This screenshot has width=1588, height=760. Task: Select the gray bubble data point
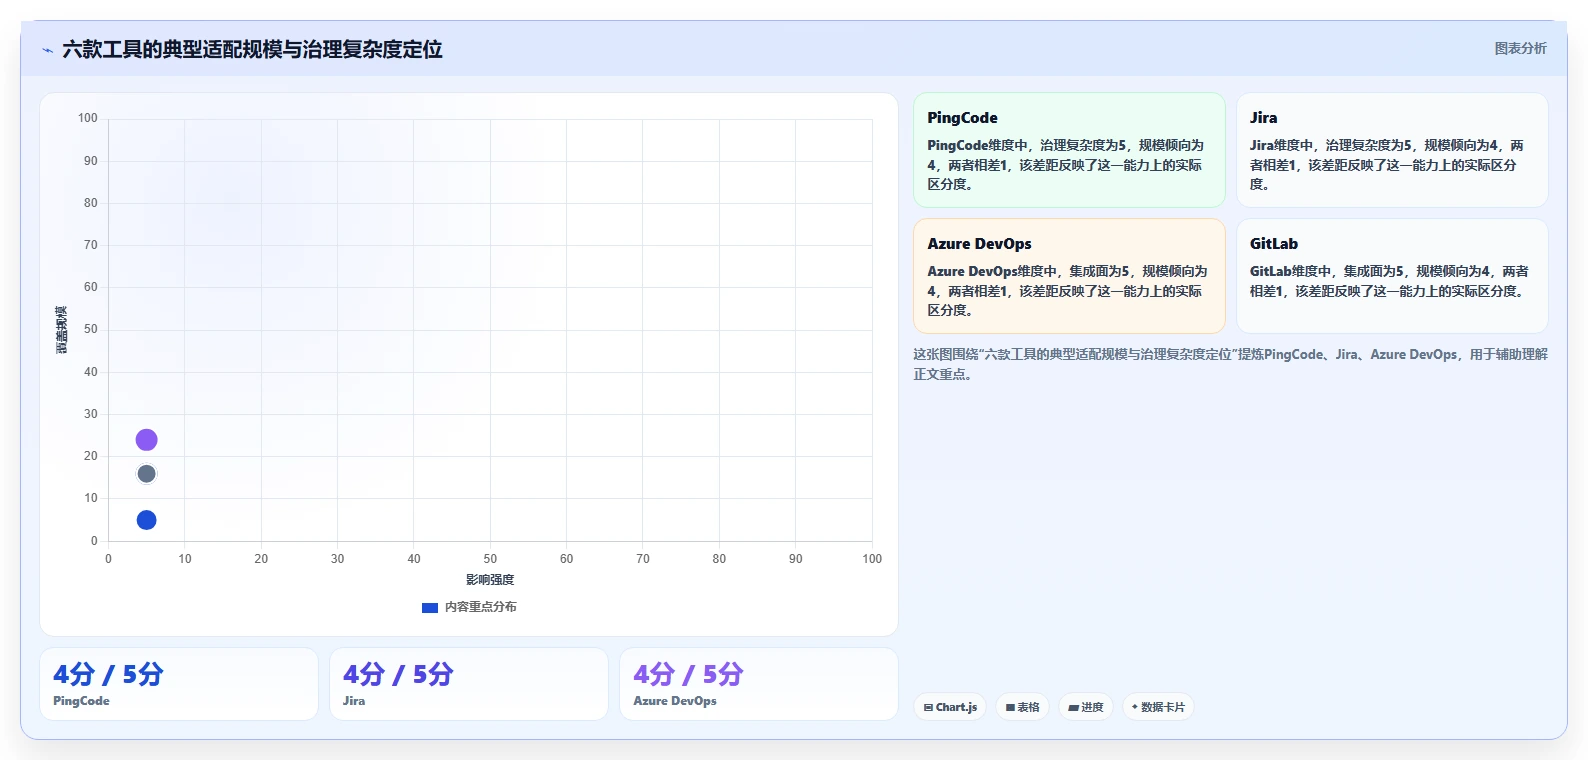[x=146, y=474]
